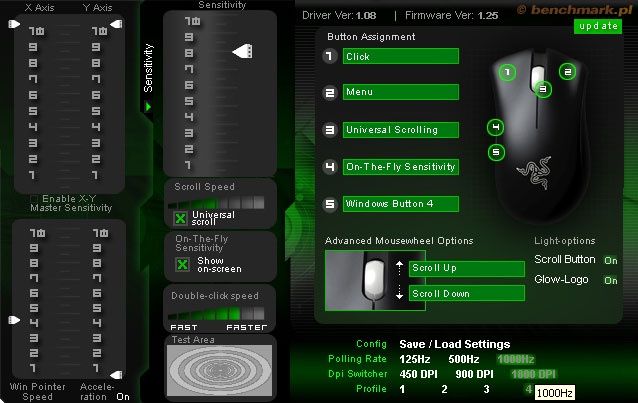This screenshot has height=403, width=638.
Task: Enable X-Y Master Sensitivity checkbox
Action: point(34,199)
